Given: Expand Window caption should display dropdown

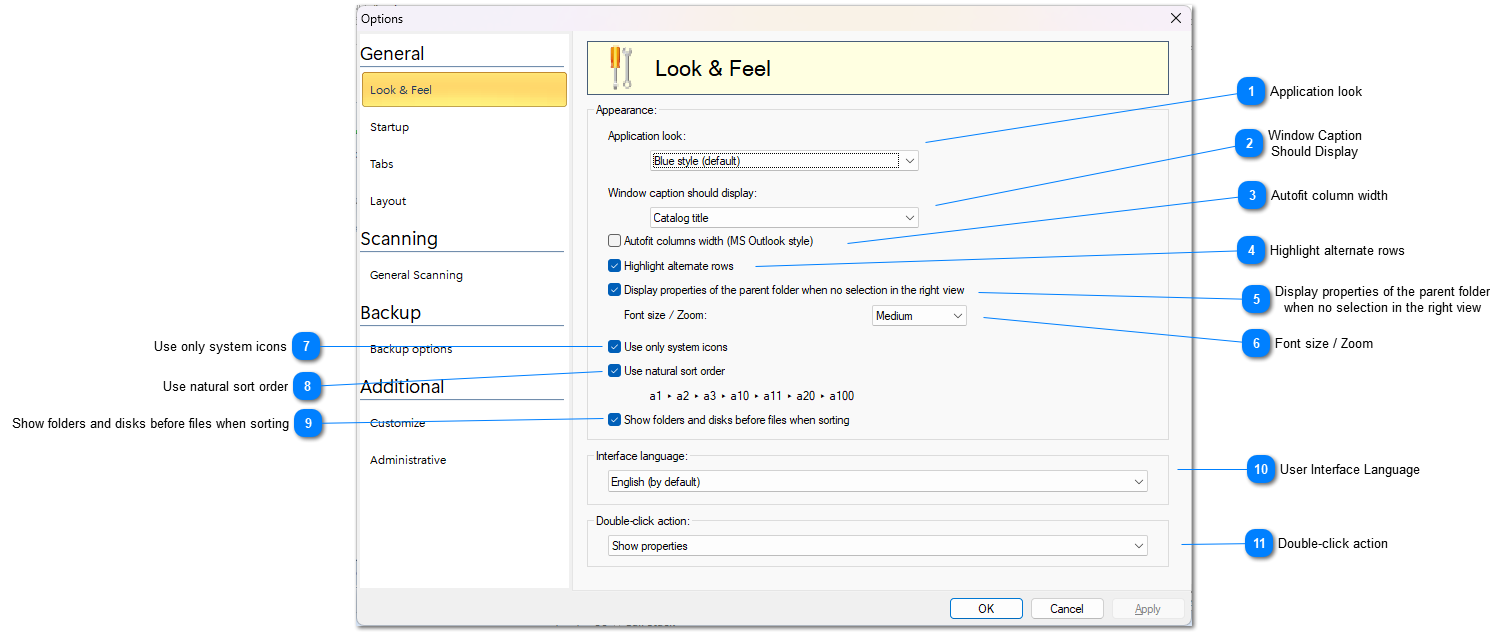Looking at the screenshot, I should (784, 218).
